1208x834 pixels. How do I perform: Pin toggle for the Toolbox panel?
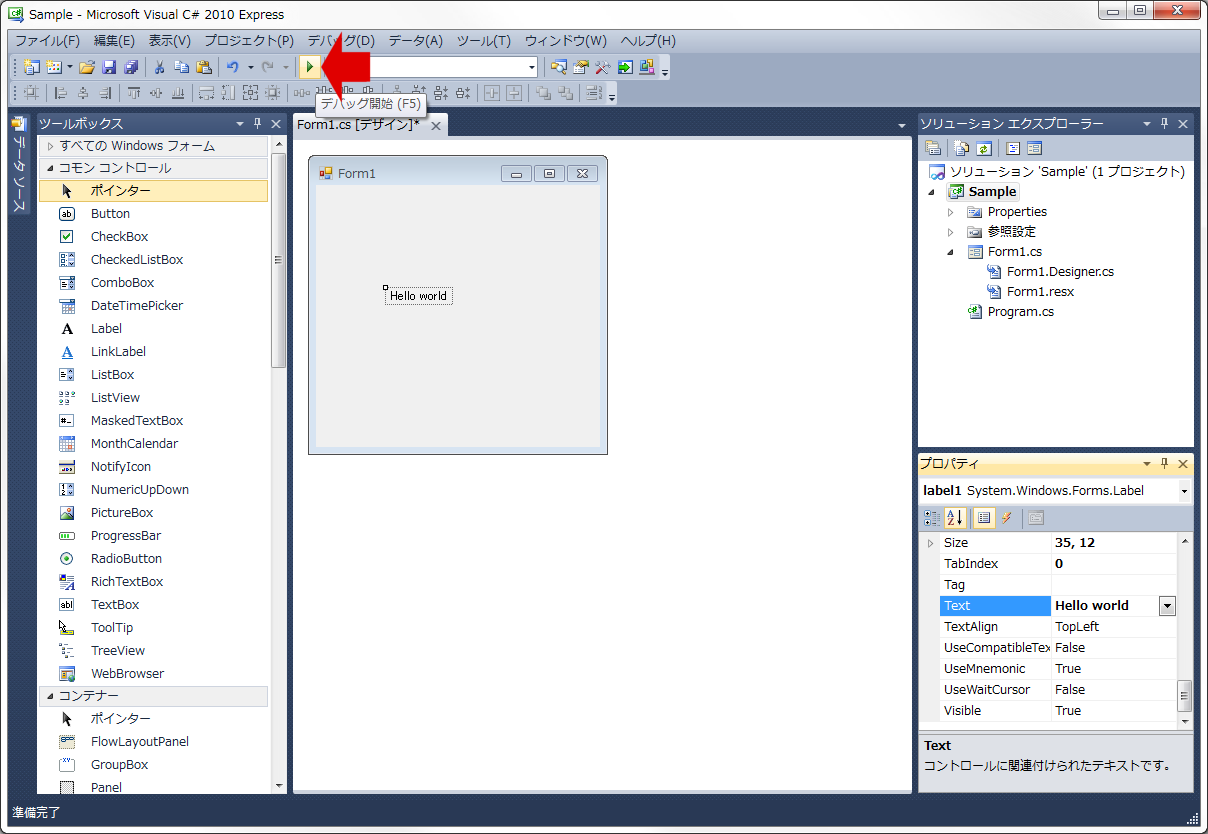(x=257, y=124)
